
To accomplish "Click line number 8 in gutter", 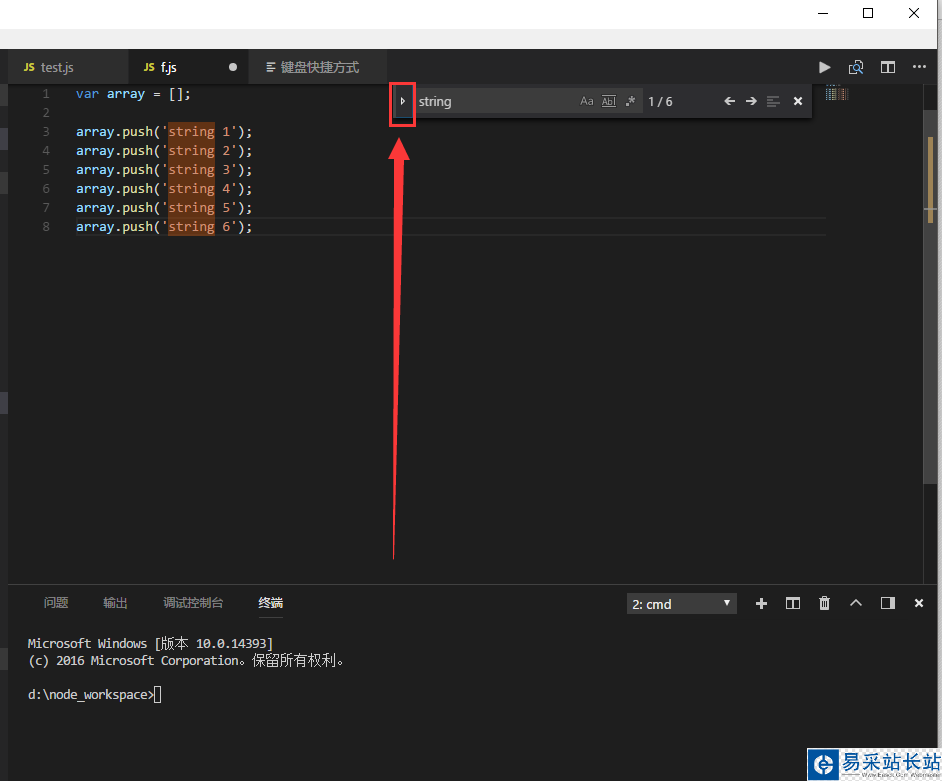I will 46,226.
